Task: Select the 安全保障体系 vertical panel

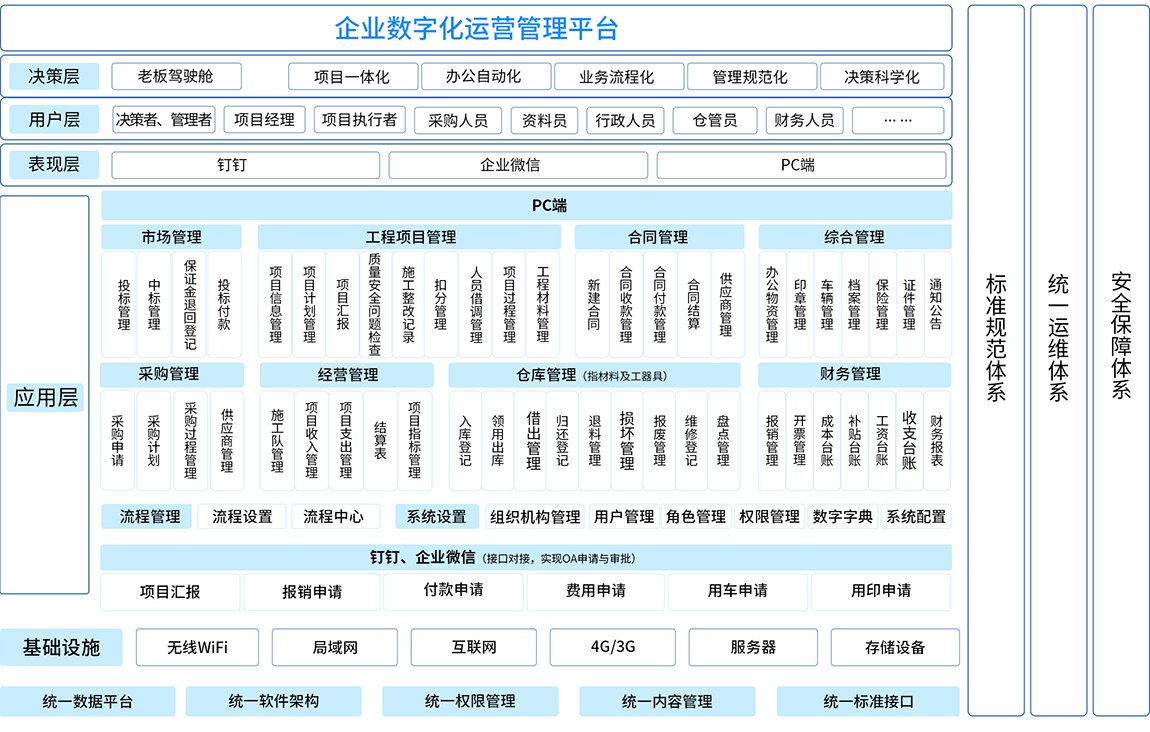Action: (x=1120, y=360)
